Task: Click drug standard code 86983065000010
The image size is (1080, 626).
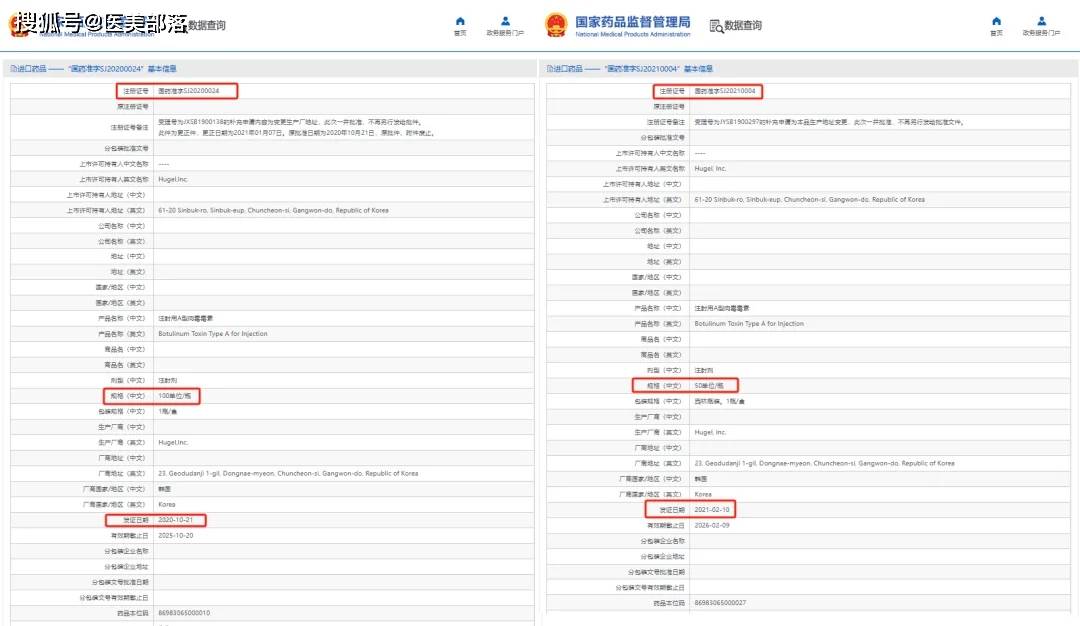Action: (x=184, y=612)
